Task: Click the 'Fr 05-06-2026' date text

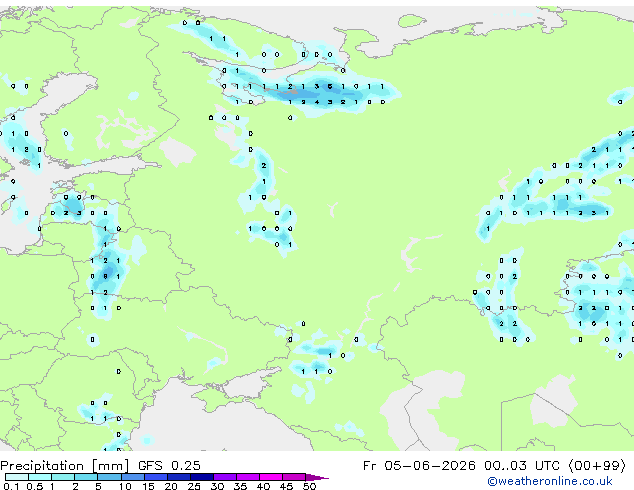Action: tap(419, 466)
